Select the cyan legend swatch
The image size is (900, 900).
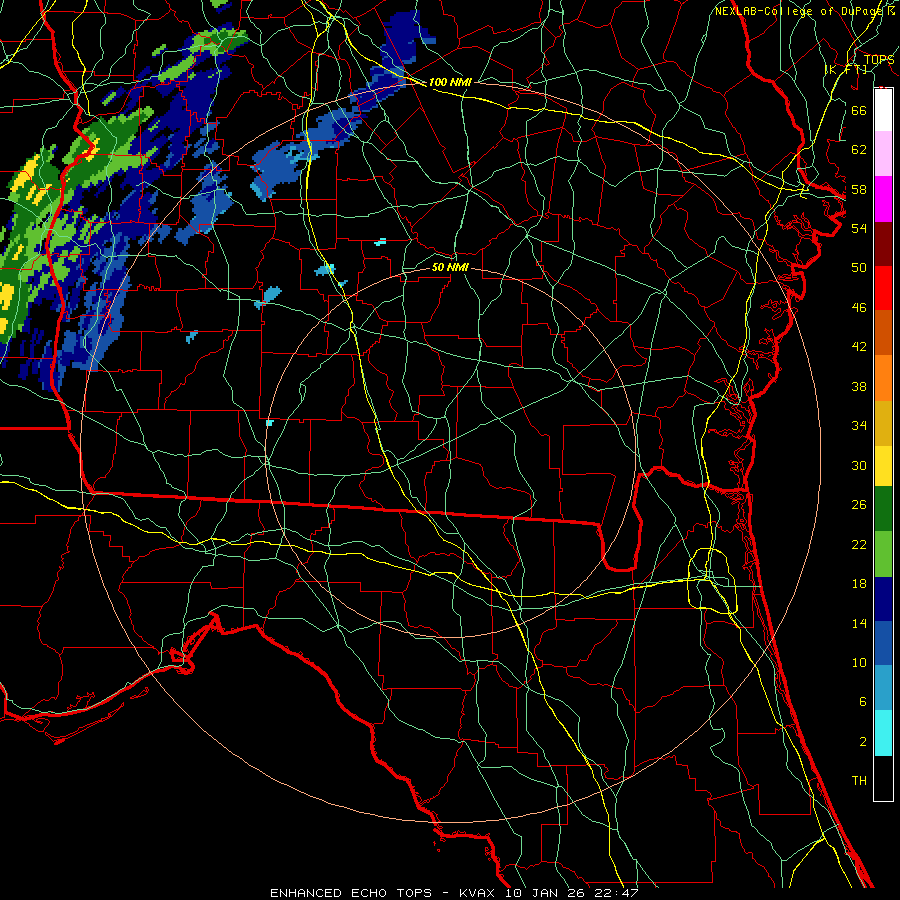pyautogui.click(x=883, y=733)
